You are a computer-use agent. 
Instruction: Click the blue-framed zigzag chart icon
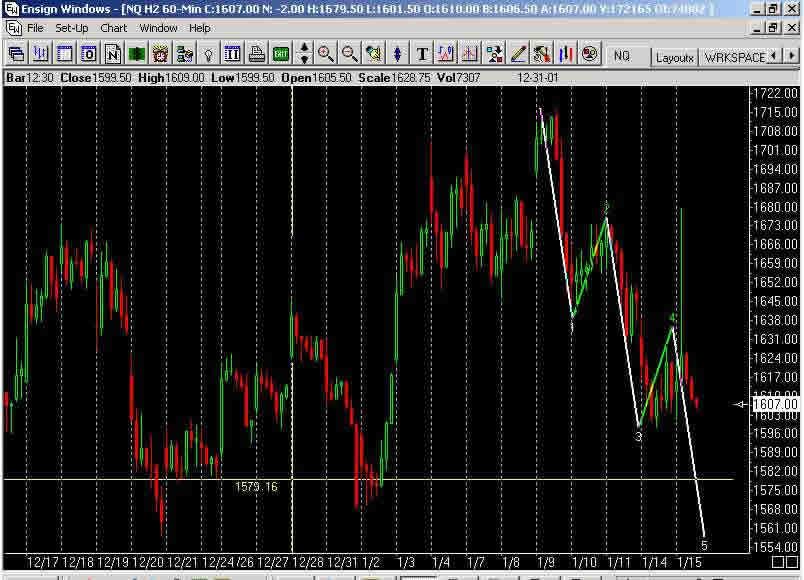(x=446, y=54)
